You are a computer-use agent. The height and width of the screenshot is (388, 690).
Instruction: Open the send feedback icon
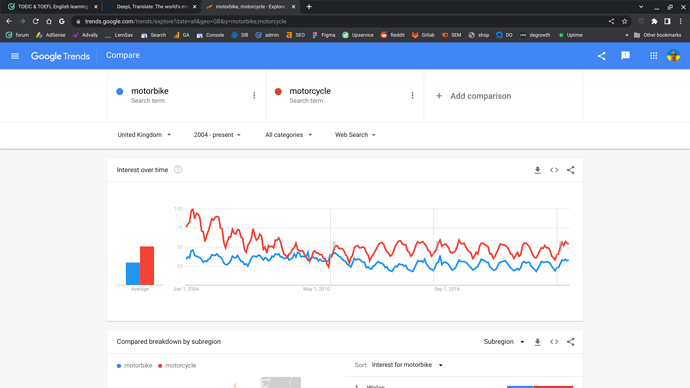pyautogui.click(x=625, y=56)
